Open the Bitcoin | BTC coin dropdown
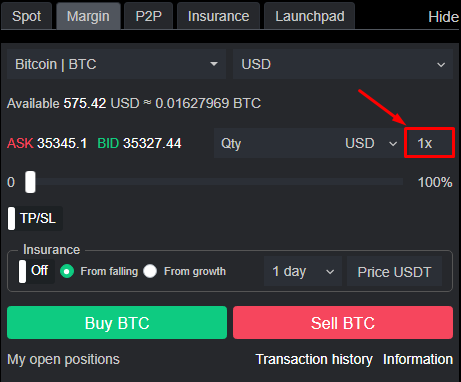461x382 pixels. point(116,64)
